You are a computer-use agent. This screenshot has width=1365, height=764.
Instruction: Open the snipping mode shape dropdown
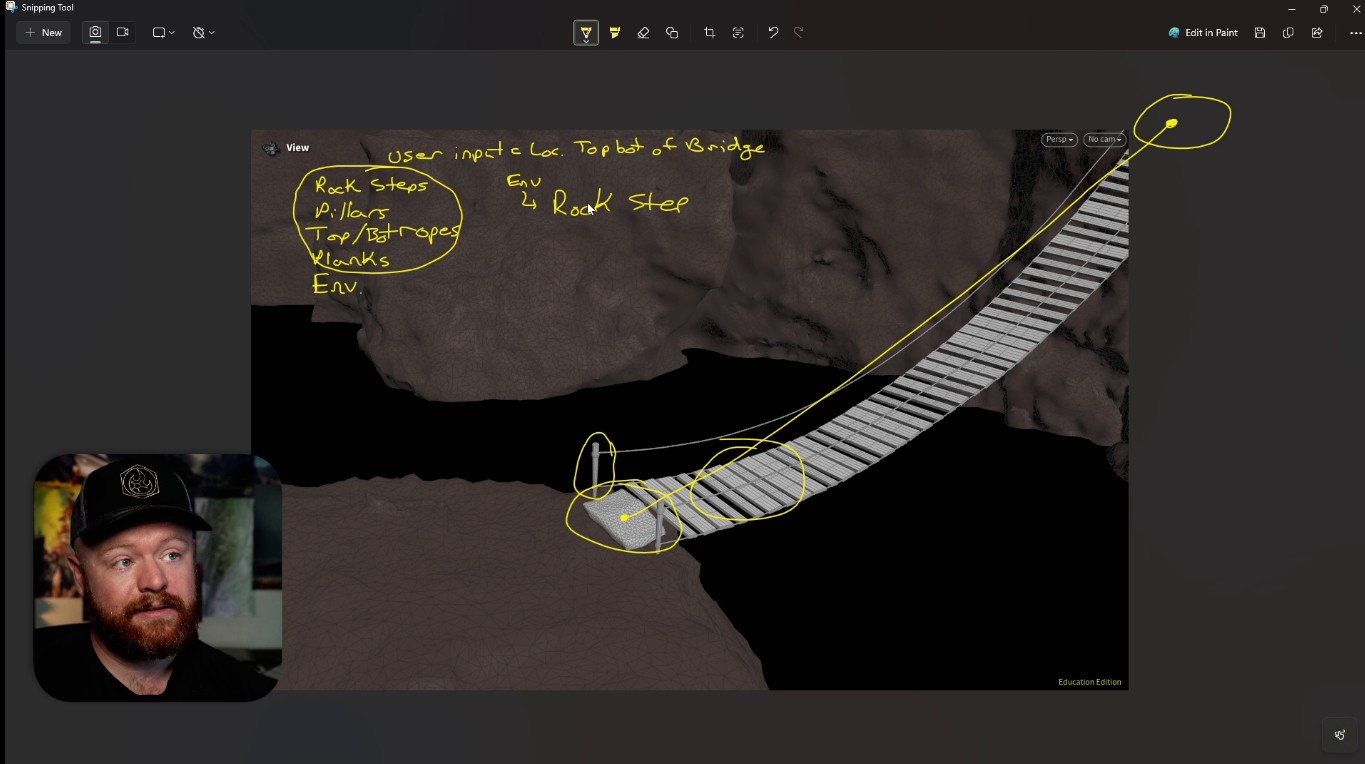tap(163, 33)
